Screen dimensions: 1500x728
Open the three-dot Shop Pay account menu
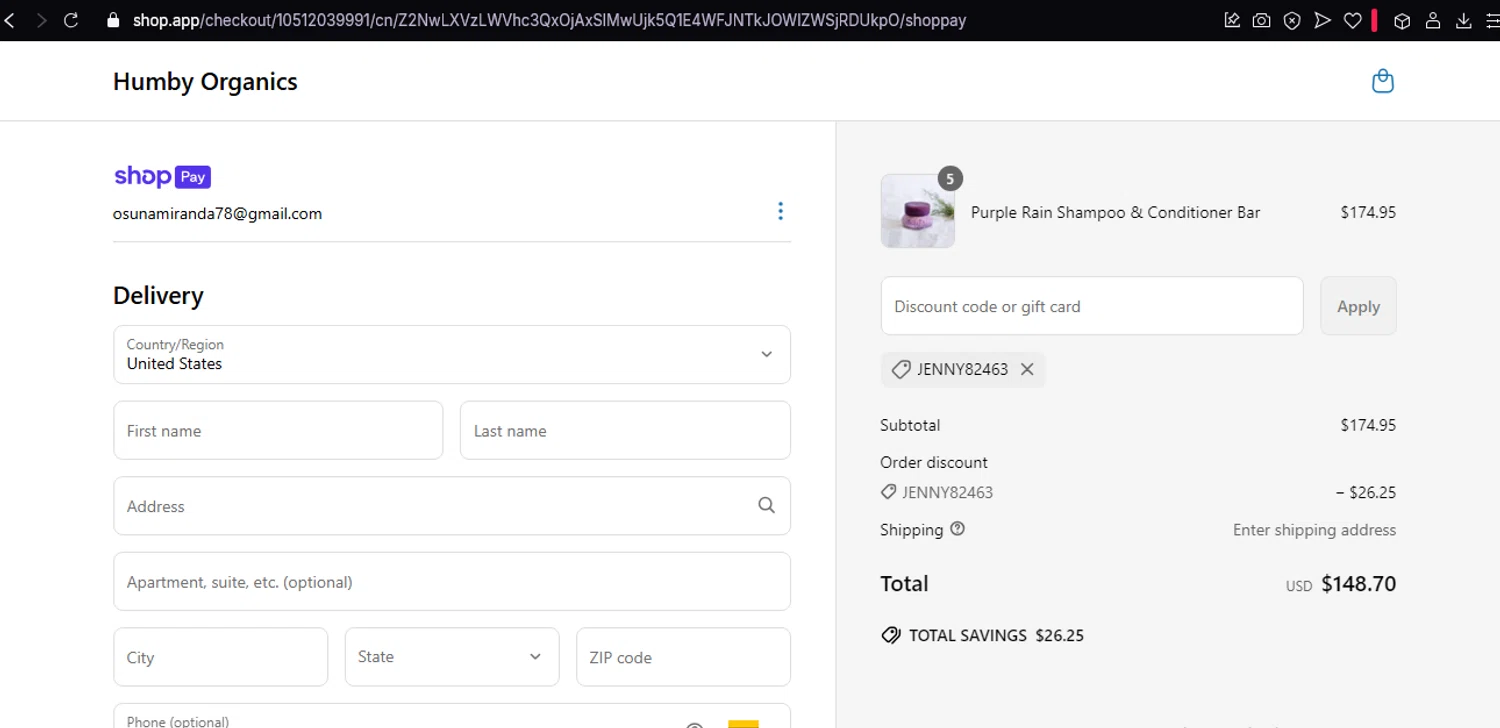(780, 211)
